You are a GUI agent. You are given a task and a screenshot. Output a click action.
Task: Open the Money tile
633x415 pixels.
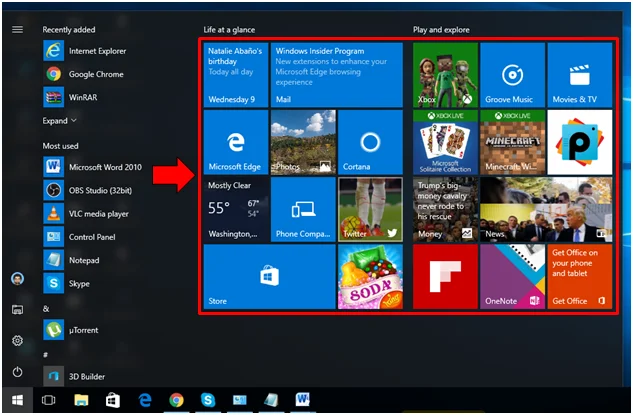[445, 210]
